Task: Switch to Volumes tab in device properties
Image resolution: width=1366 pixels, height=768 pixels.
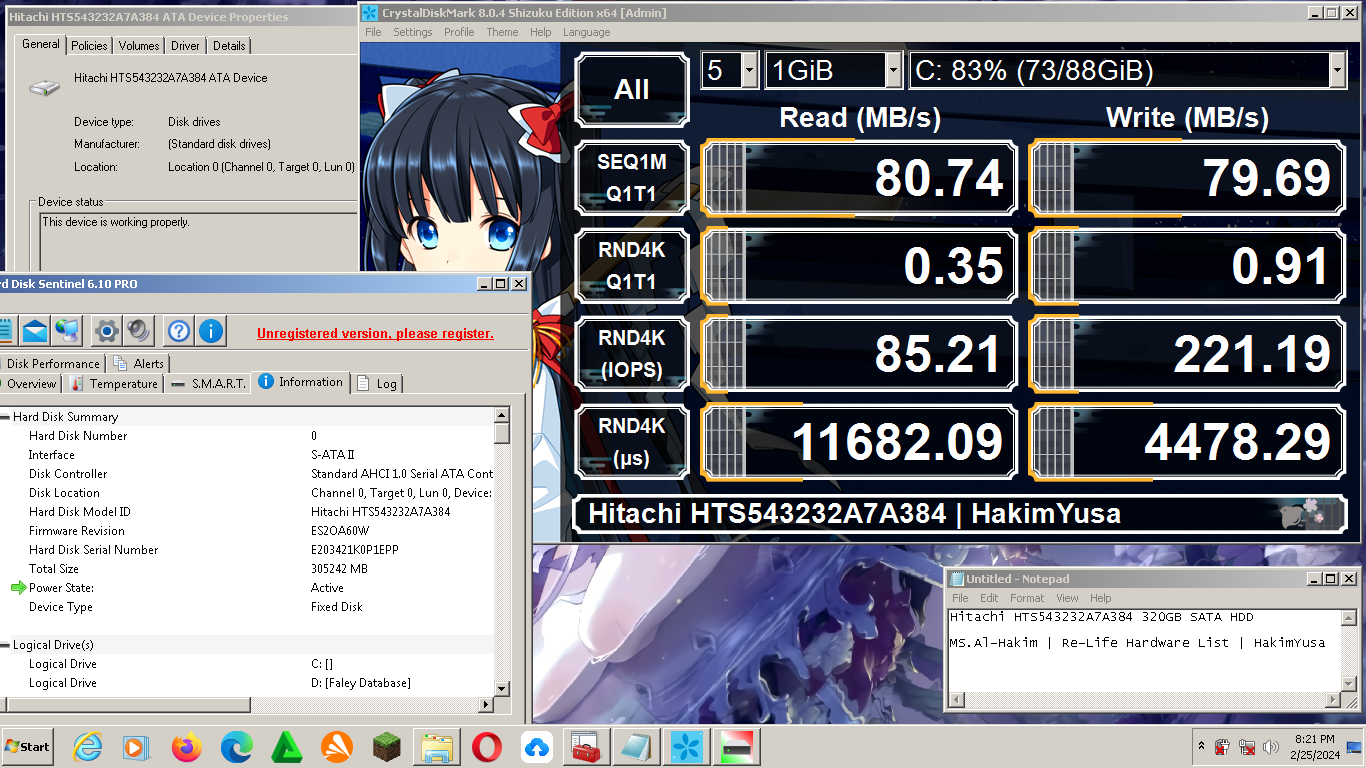Action: [139, 46]
